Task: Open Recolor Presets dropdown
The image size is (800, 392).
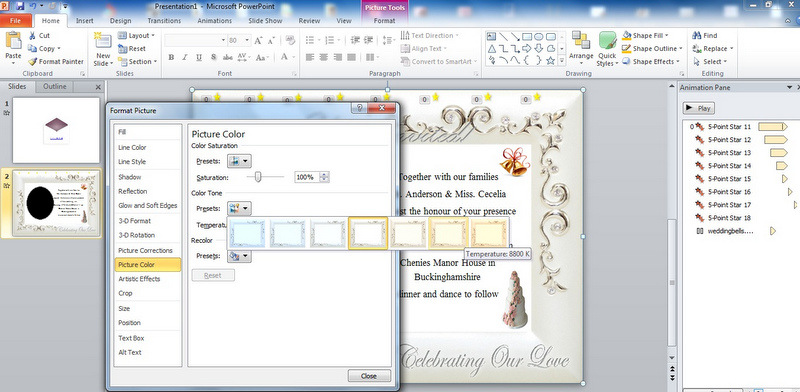Action: pyautogui.click(x=239, y=256)
